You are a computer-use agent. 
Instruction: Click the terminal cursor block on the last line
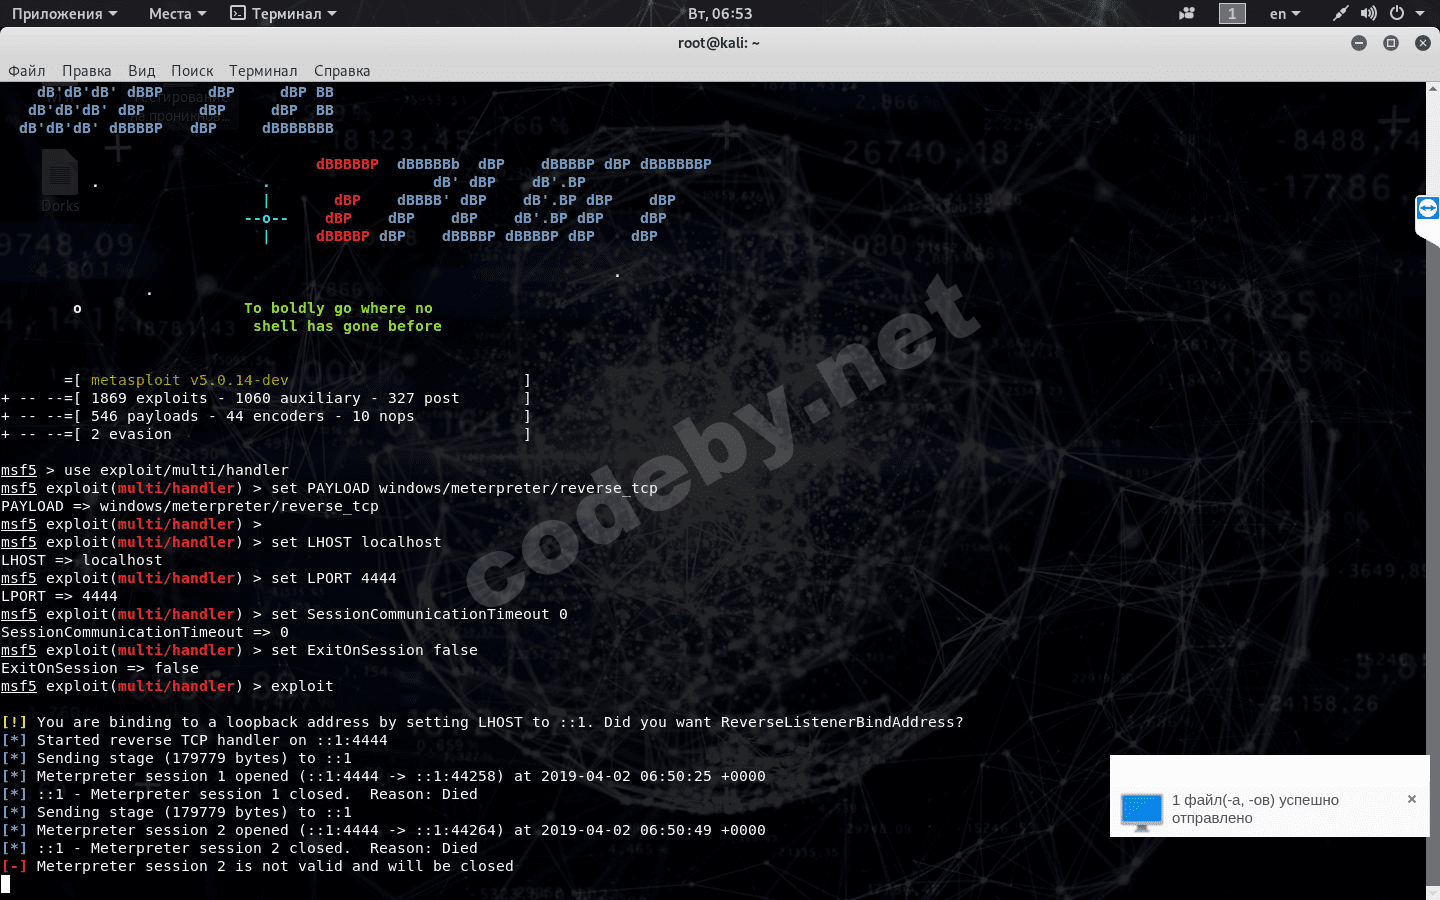click(6, 884)
